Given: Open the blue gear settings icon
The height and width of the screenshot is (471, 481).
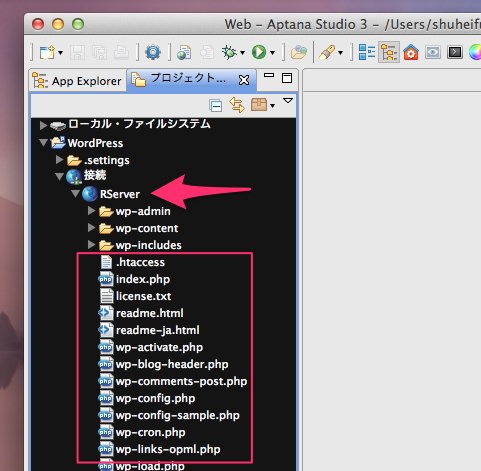Looking at the screenshot, I should point(153,52).
